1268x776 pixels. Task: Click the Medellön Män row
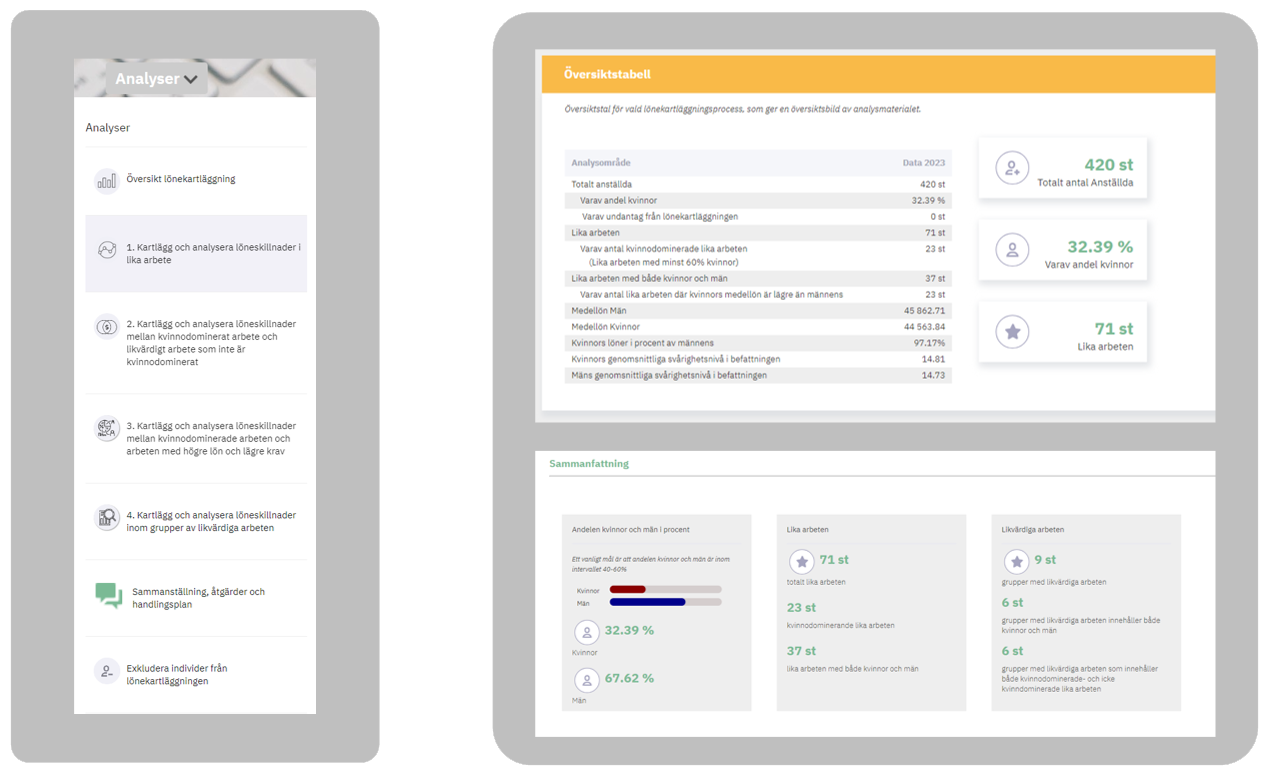(758, 311)
